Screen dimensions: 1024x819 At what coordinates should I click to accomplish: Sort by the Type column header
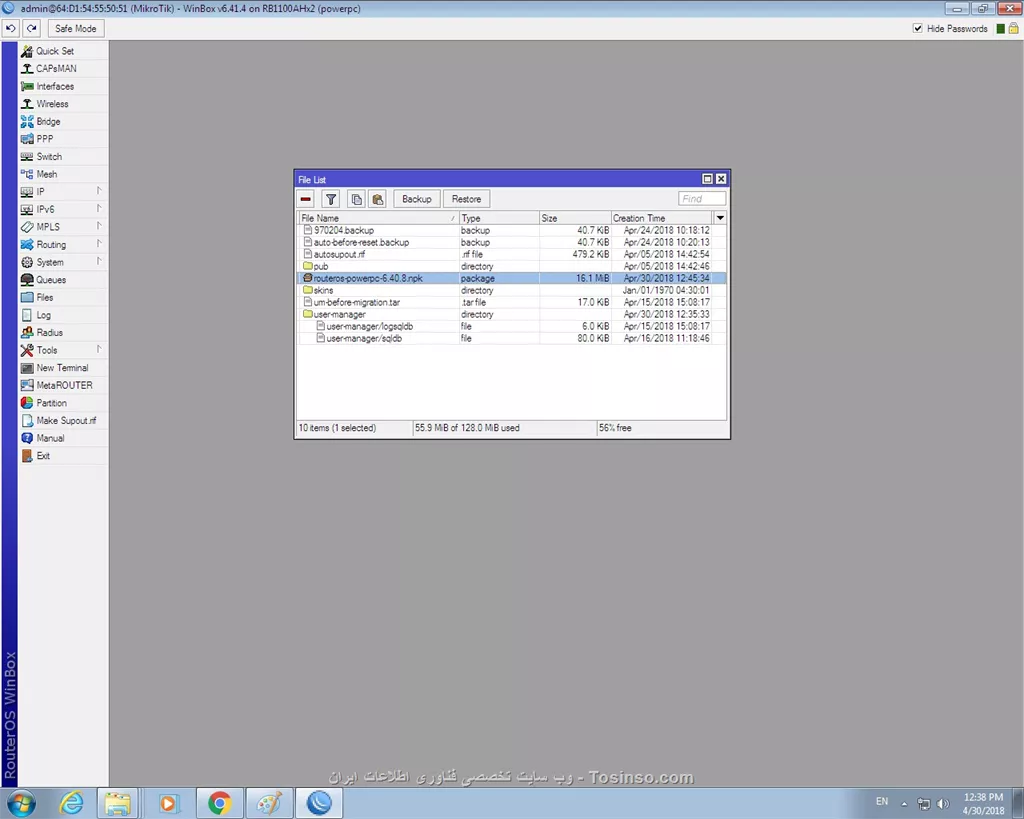[x=499, y=218]
